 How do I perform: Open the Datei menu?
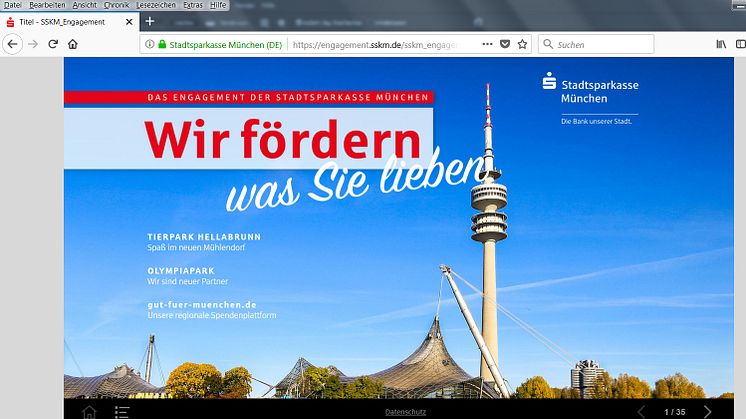[13, 5]
